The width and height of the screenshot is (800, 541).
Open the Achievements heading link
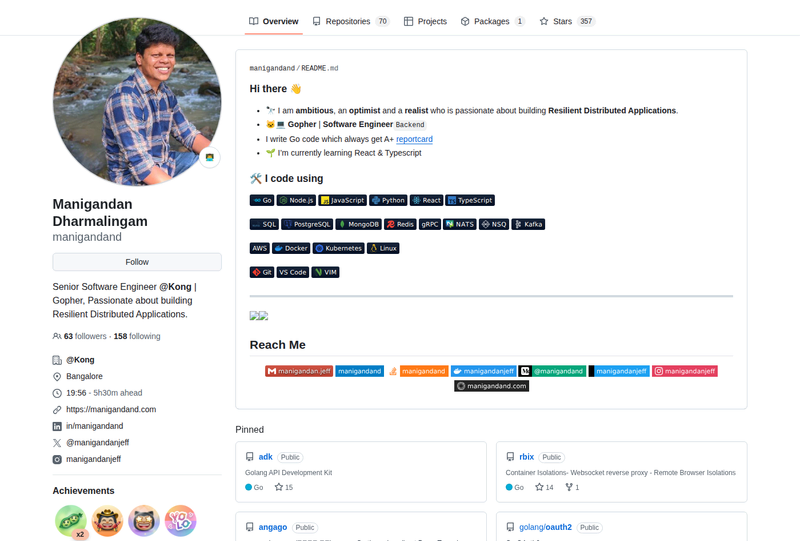point(83,490)
